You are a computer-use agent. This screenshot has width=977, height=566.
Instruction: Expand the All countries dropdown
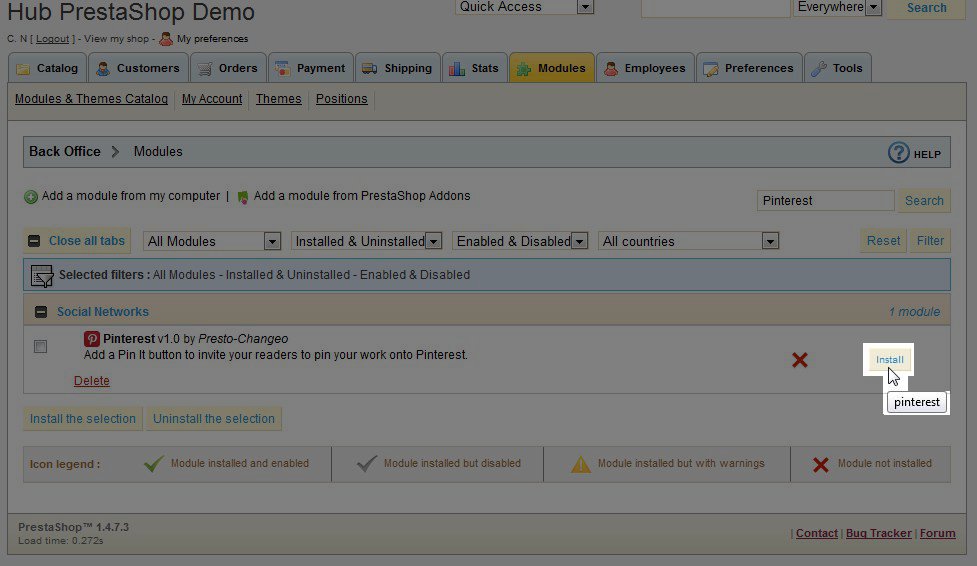click(689, 241)
